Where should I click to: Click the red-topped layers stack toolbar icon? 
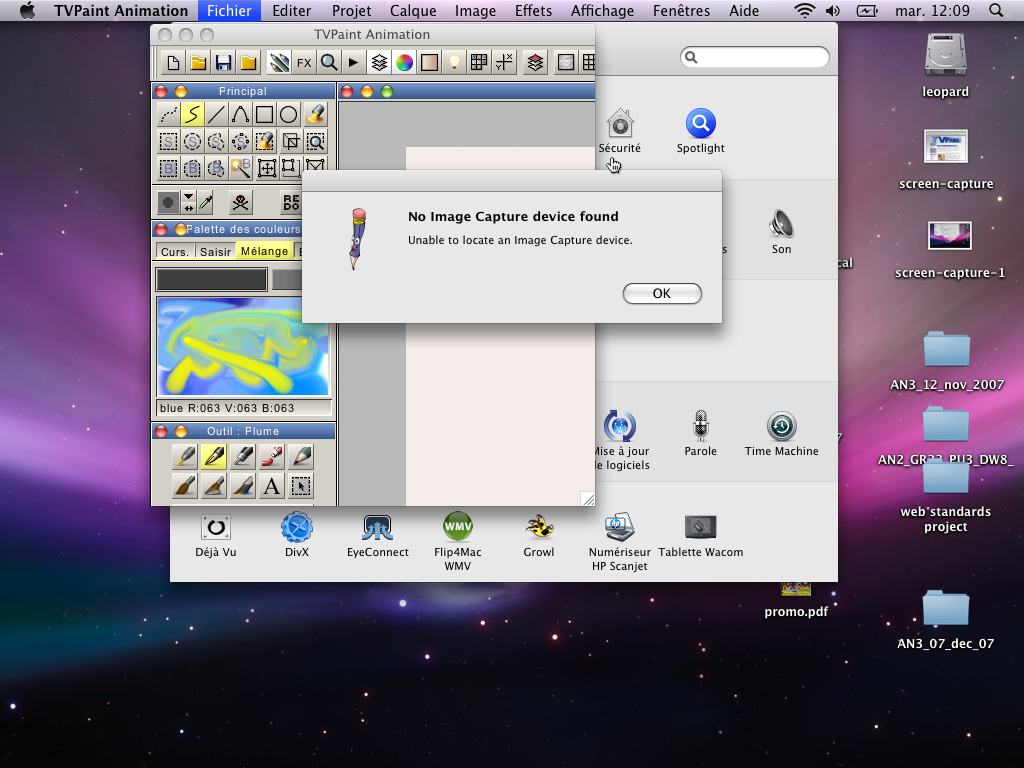point(536,63)
